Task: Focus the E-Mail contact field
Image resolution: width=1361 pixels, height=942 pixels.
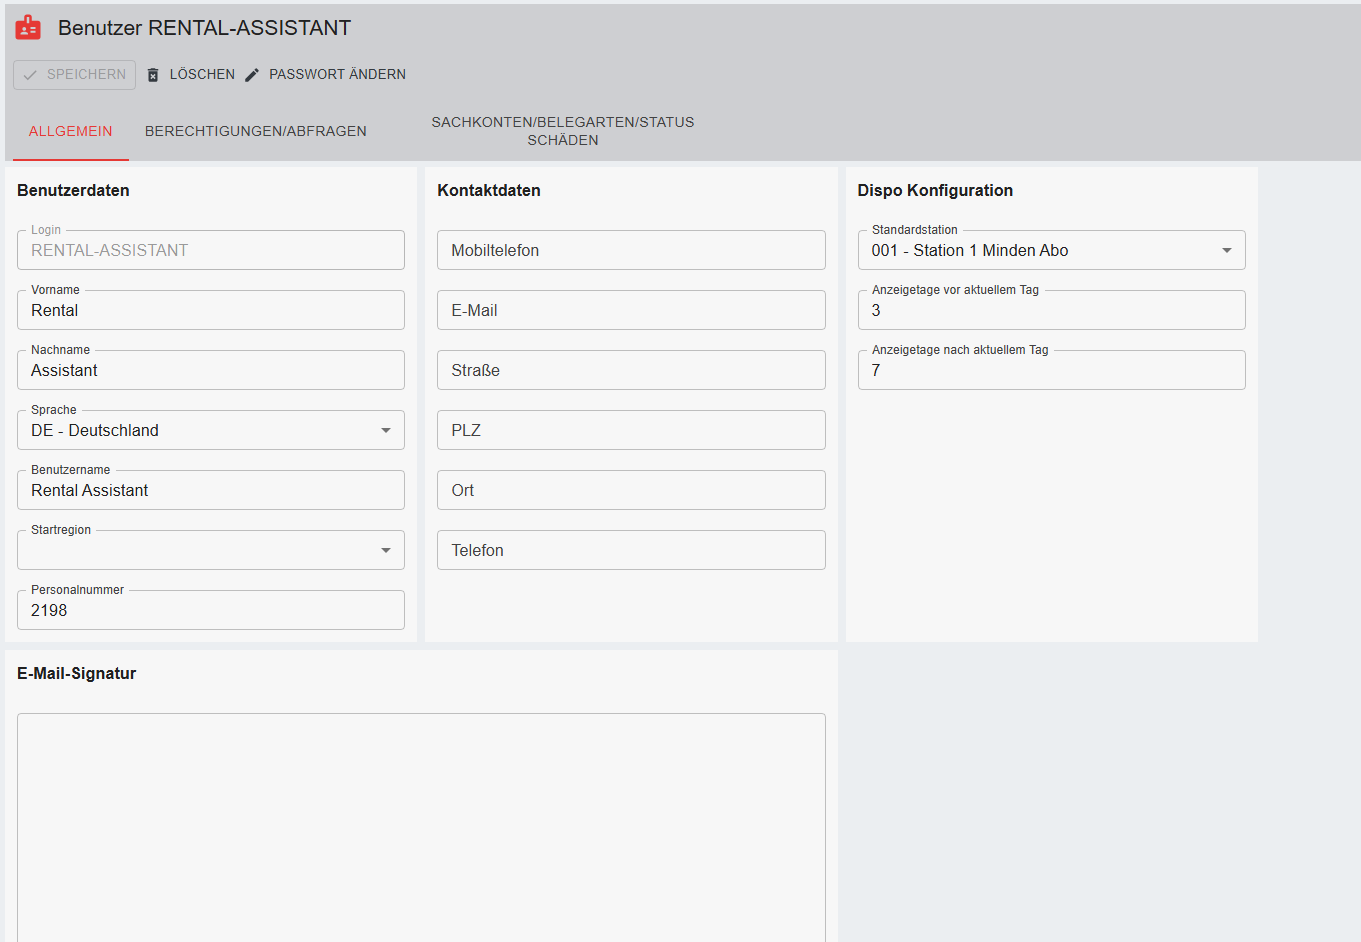Action: click(x=630, y=310)
